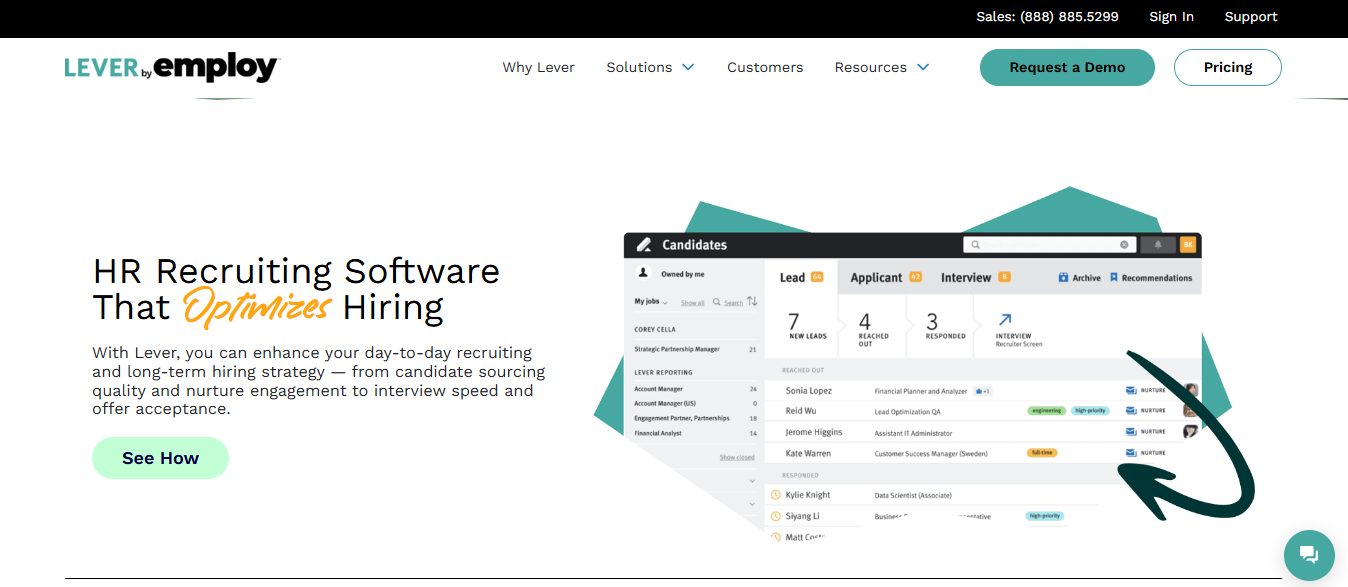1348x587 pixels.
Task: Clear the candidate search with the X icon
Action: tap(1124, 245)
